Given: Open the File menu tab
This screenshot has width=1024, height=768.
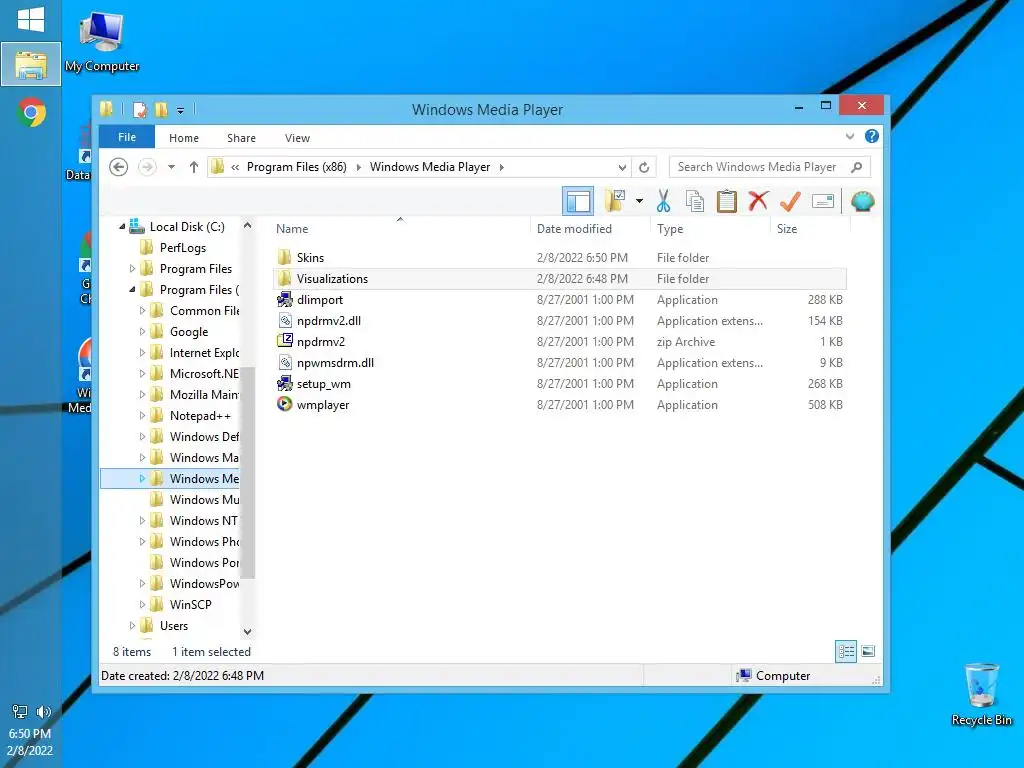Looking at the screenshot, I should pos(127,137).
